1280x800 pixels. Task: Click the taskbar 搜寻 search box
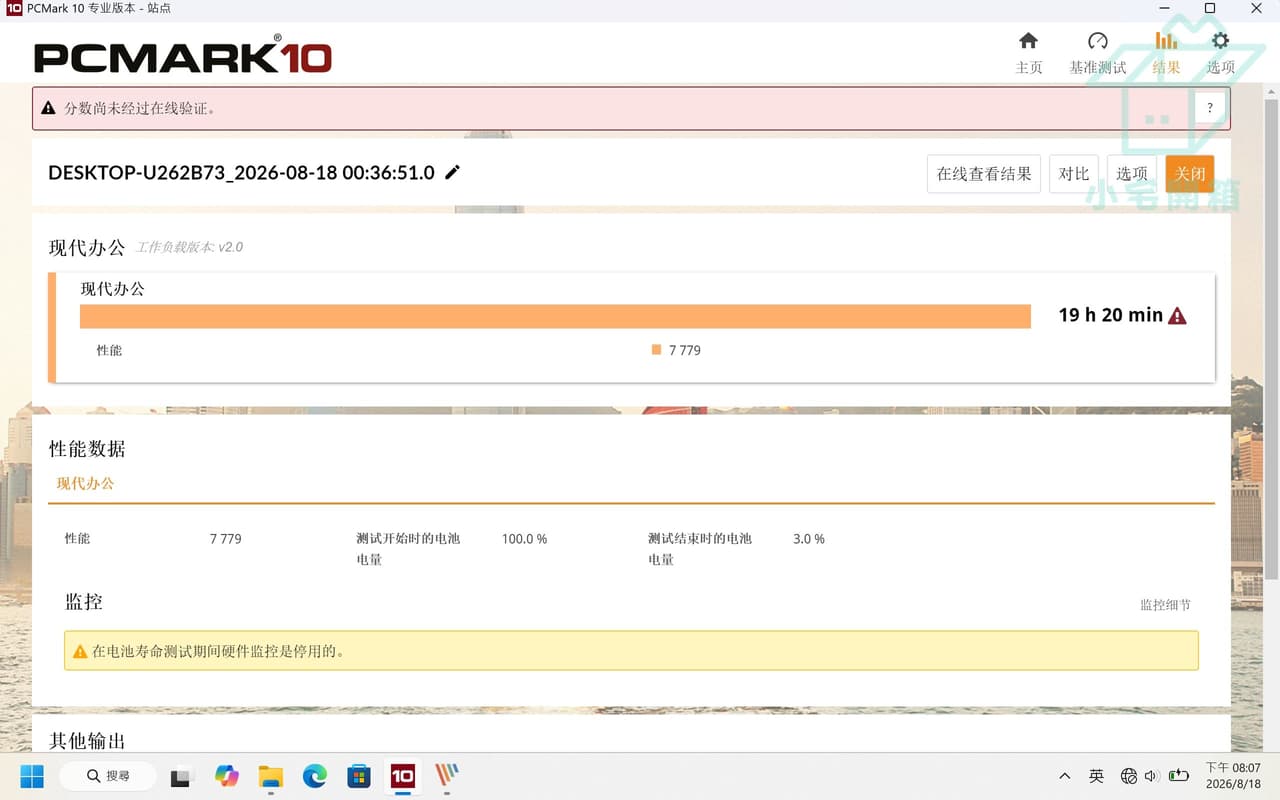pyautogui.click(x=108, y=776)
